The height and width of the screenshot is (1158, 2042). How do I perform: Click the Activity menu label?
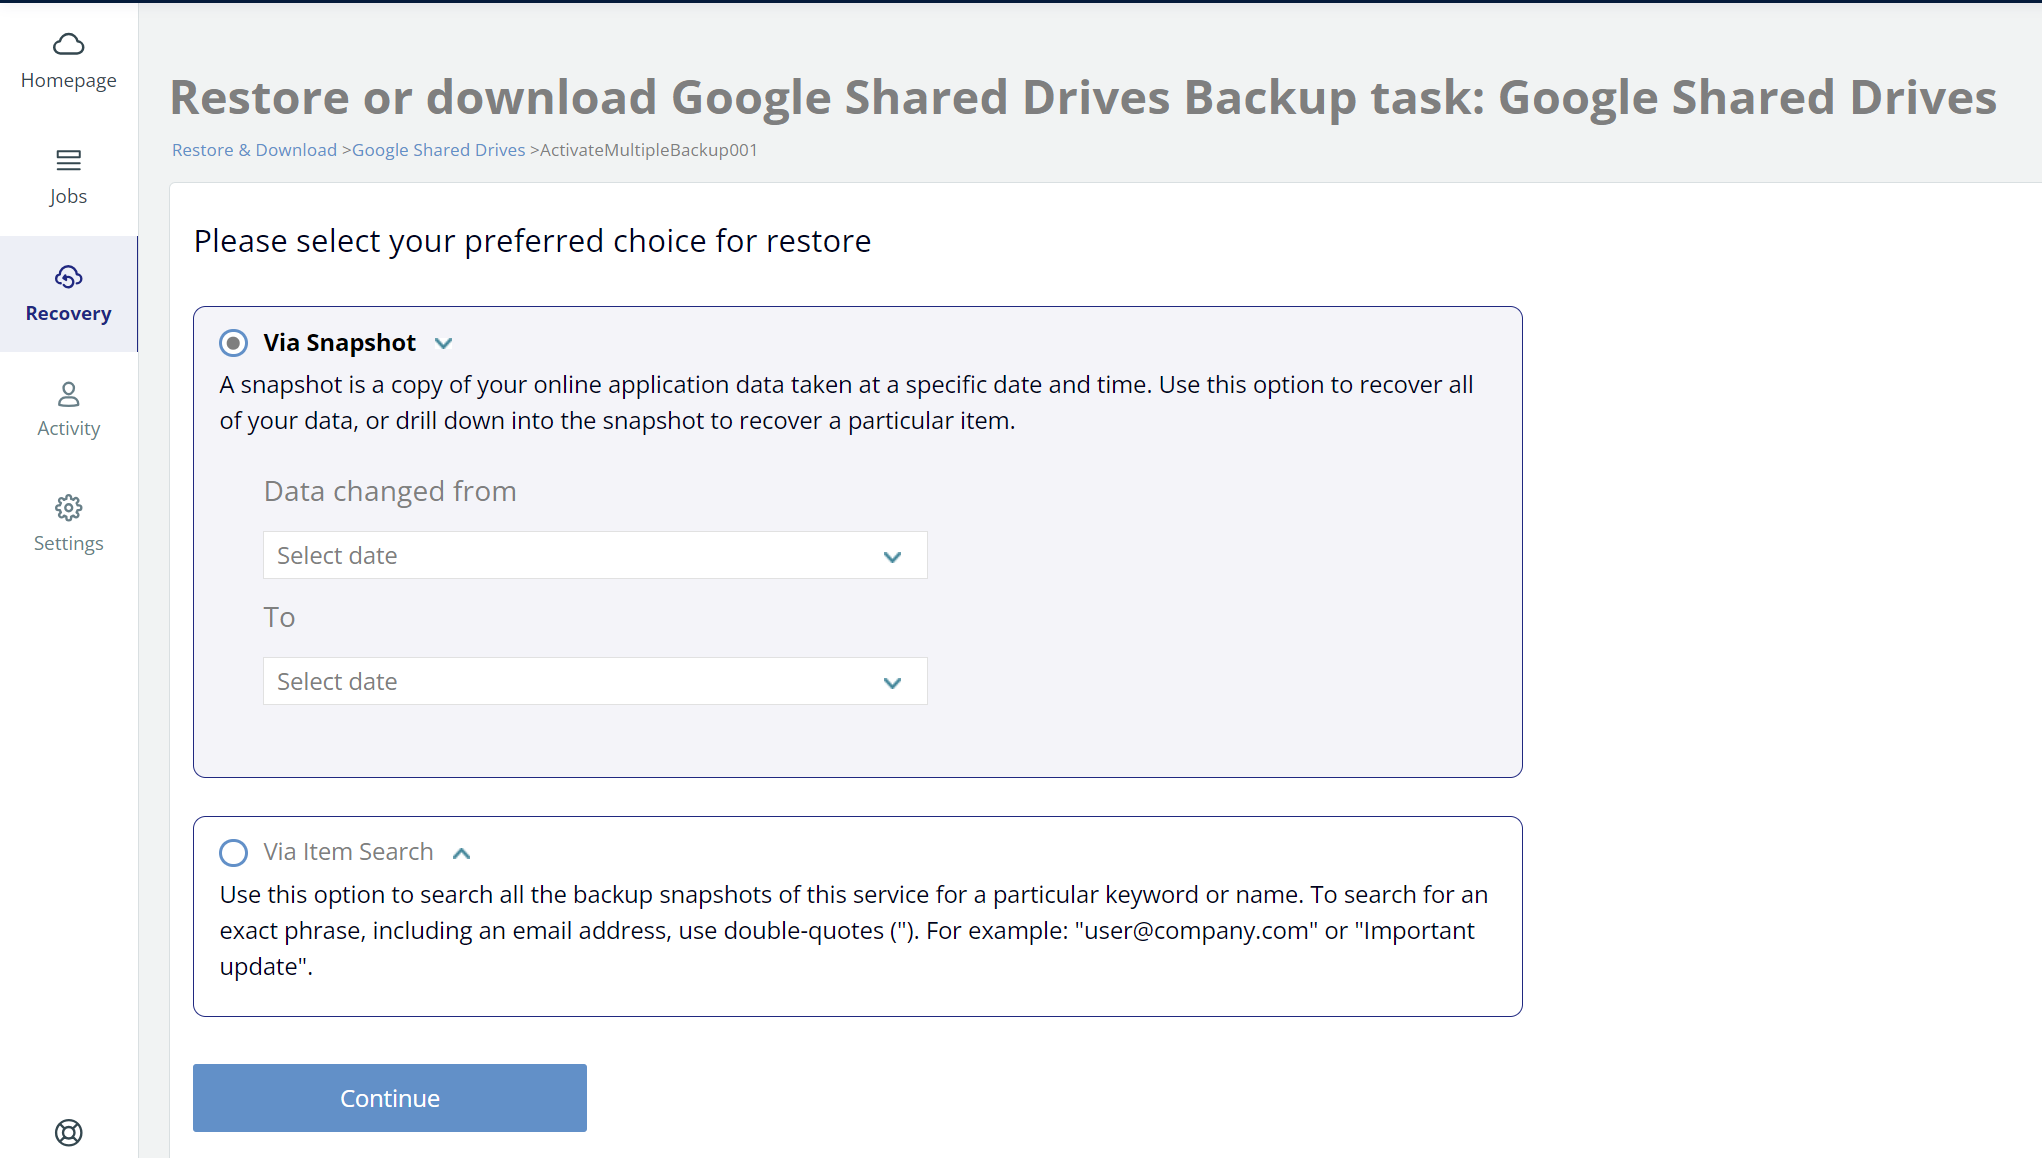point(68,428)
